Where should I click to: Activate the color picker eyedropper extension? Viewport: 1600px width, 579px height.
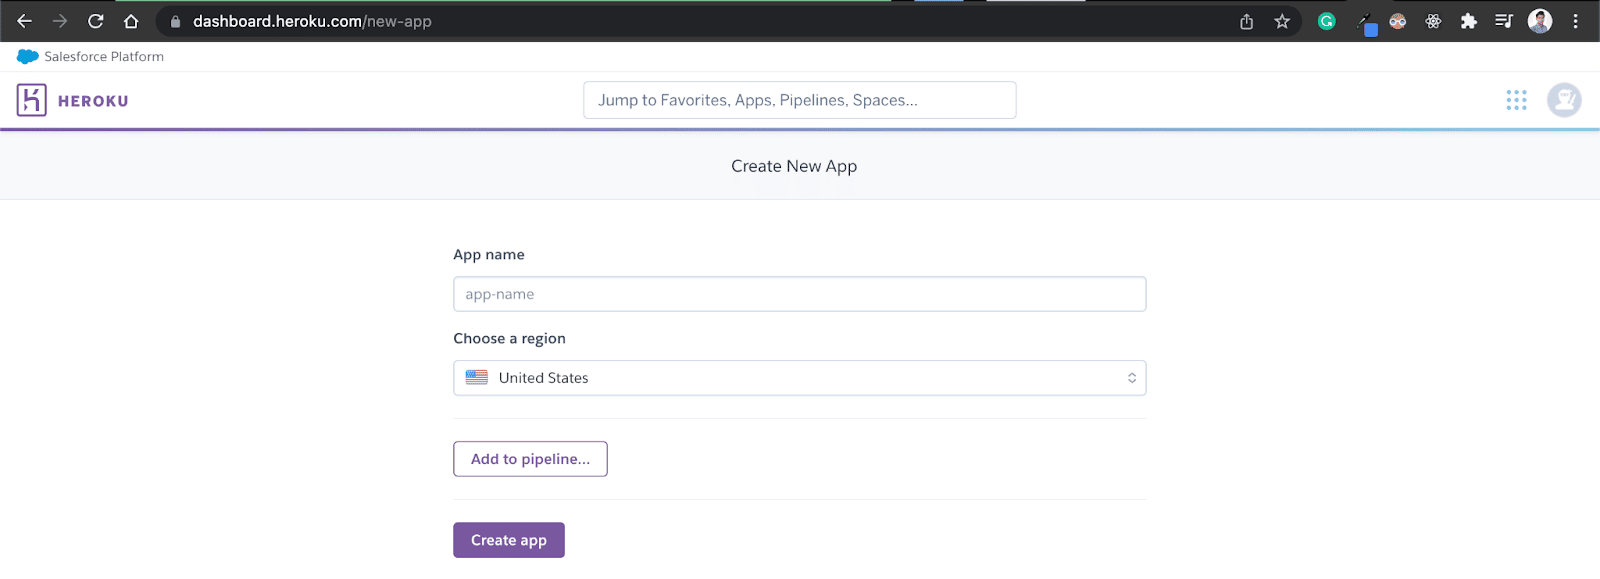(x=1366, y=22)
